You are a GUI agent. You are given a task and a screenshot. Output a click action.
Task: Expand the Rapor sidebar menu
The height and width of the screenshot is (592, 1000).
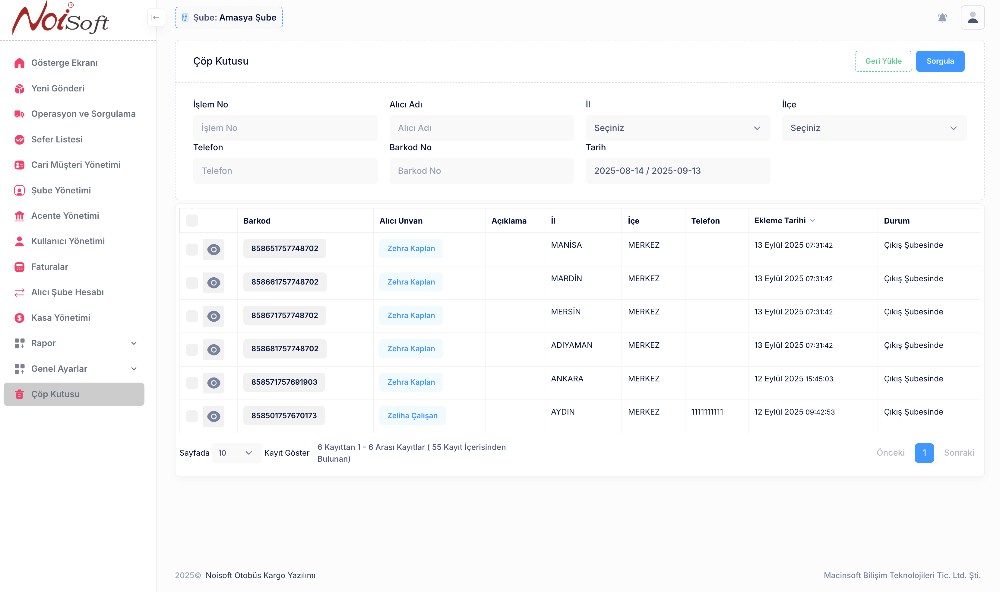75,343
